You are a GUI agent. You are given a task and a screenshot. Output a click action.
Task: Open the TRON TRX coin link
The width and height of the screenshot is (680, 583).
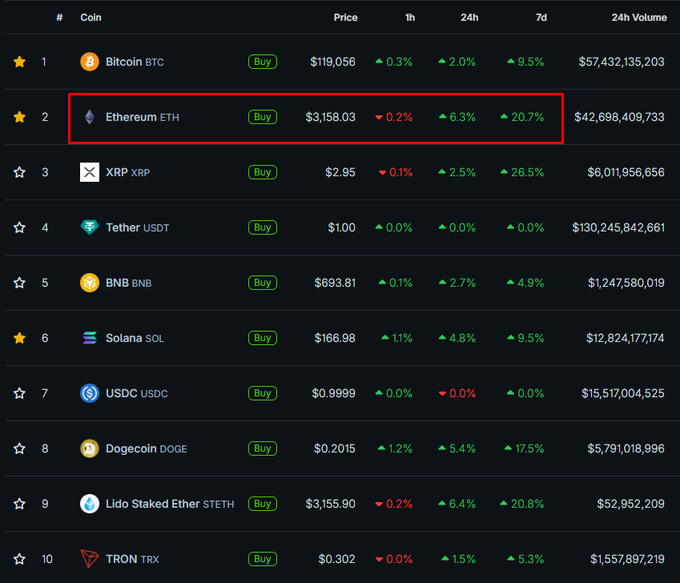132,559
